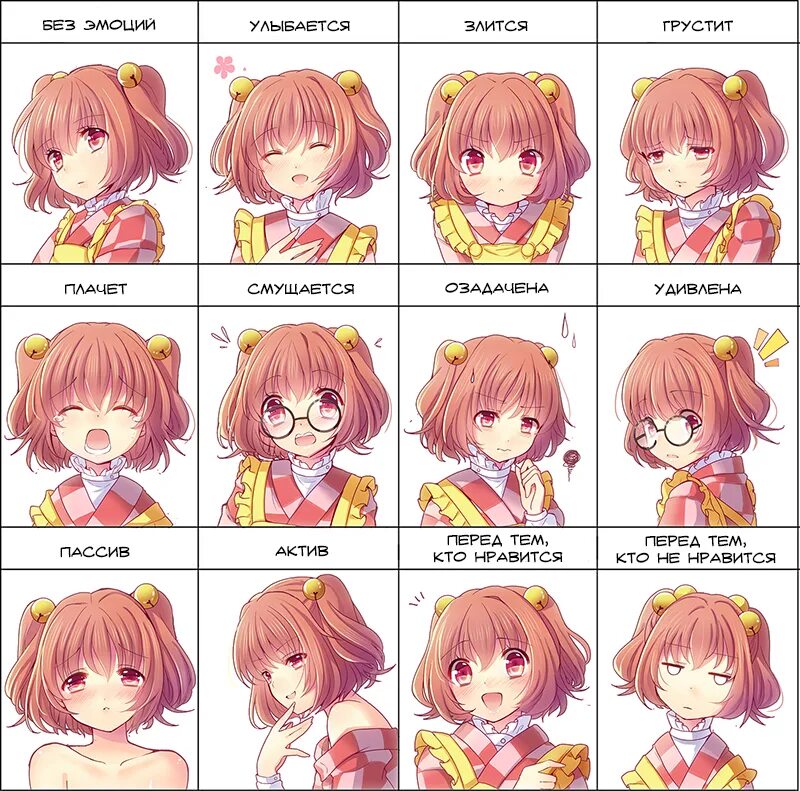Click the ПЕРЕД ТЕМ, КТО НРАВИТСЯ header
This screenshot has height=791, width=800.
coord(497,548)
